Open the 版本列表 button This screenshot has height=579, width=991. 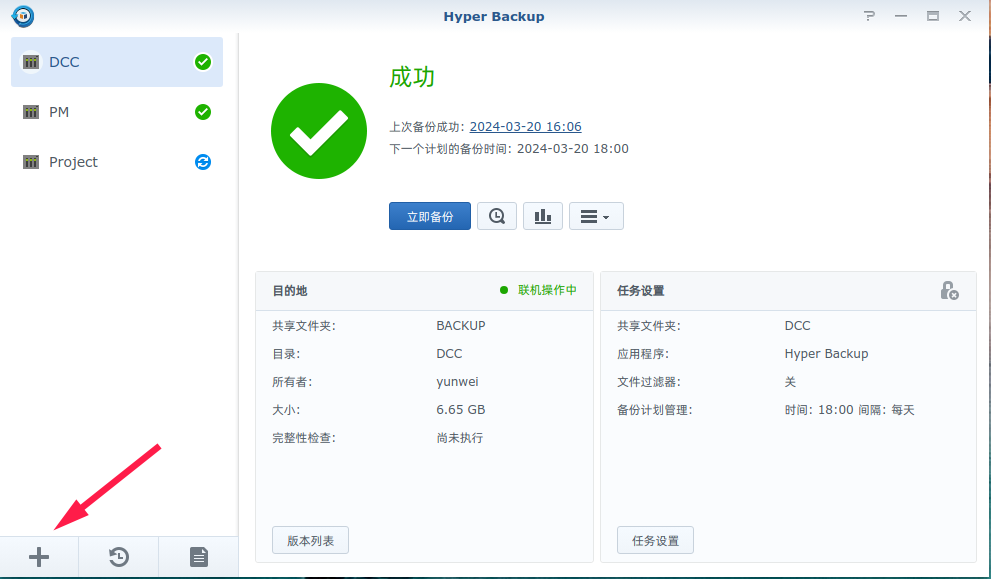[310, 540]
